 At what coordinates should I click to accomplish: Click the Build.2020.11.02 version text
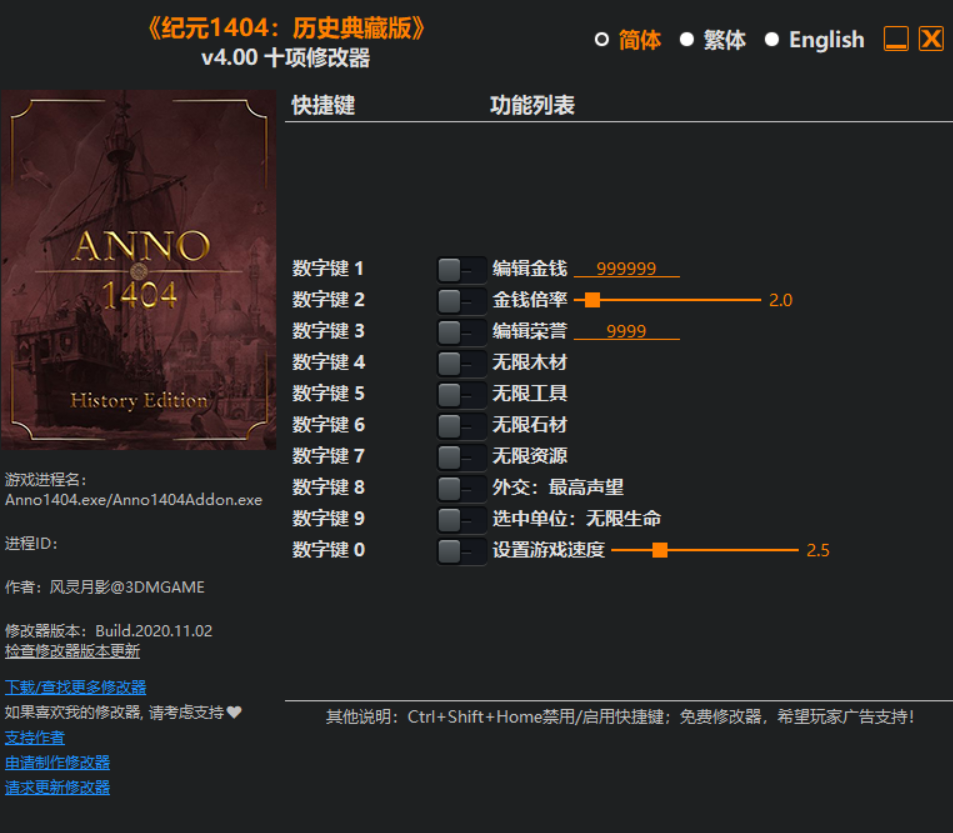click(x=154, y=631)
